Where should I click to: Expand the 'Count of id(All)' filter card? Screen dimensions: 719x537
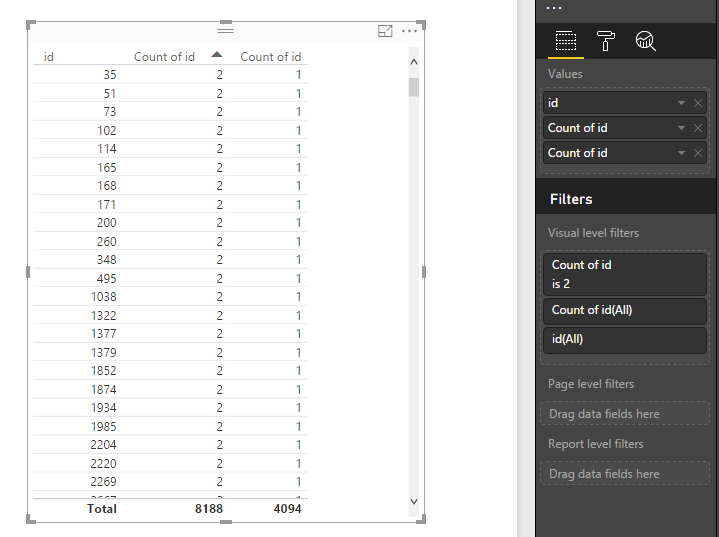point(625,311)
